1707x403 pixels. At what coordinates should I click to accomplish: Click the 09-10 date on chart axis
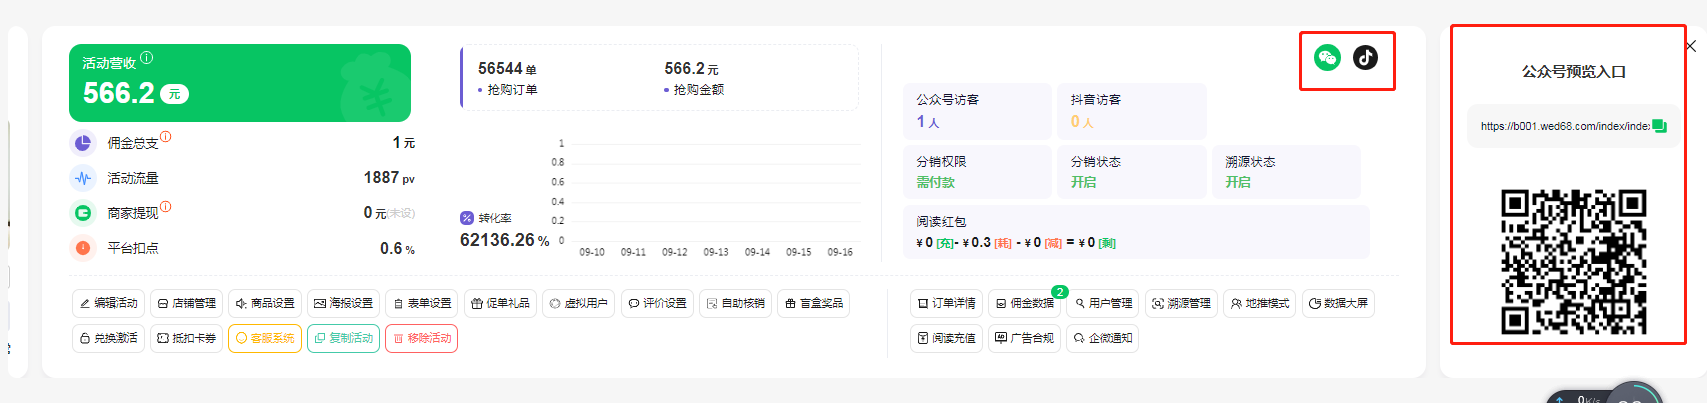pyautogui.click(x=592, y=252)
